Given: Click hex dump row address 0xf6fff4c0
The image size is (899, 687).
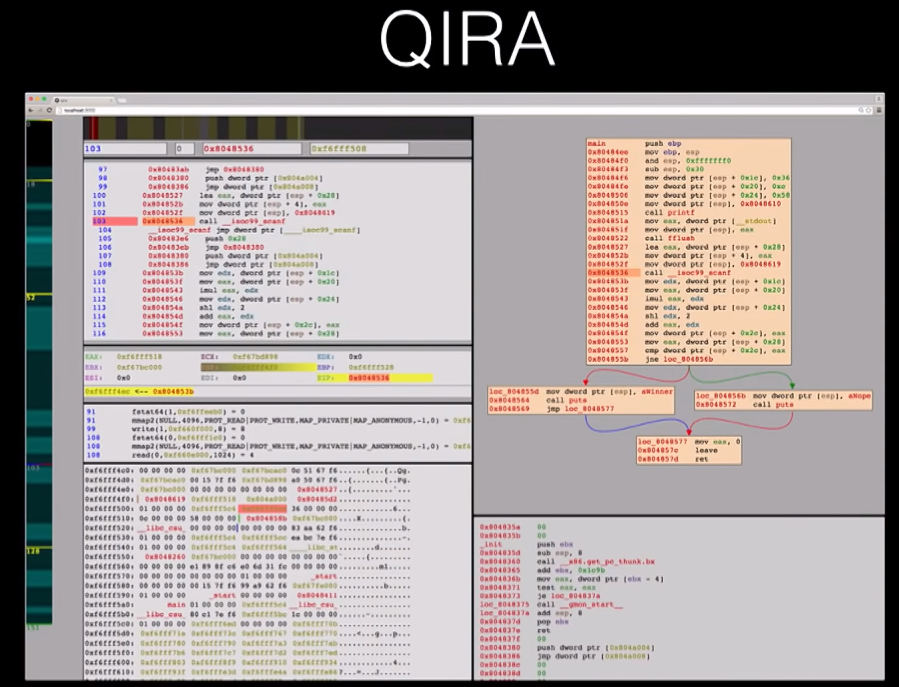Looking at the screenshot, I should click(110, 471).
